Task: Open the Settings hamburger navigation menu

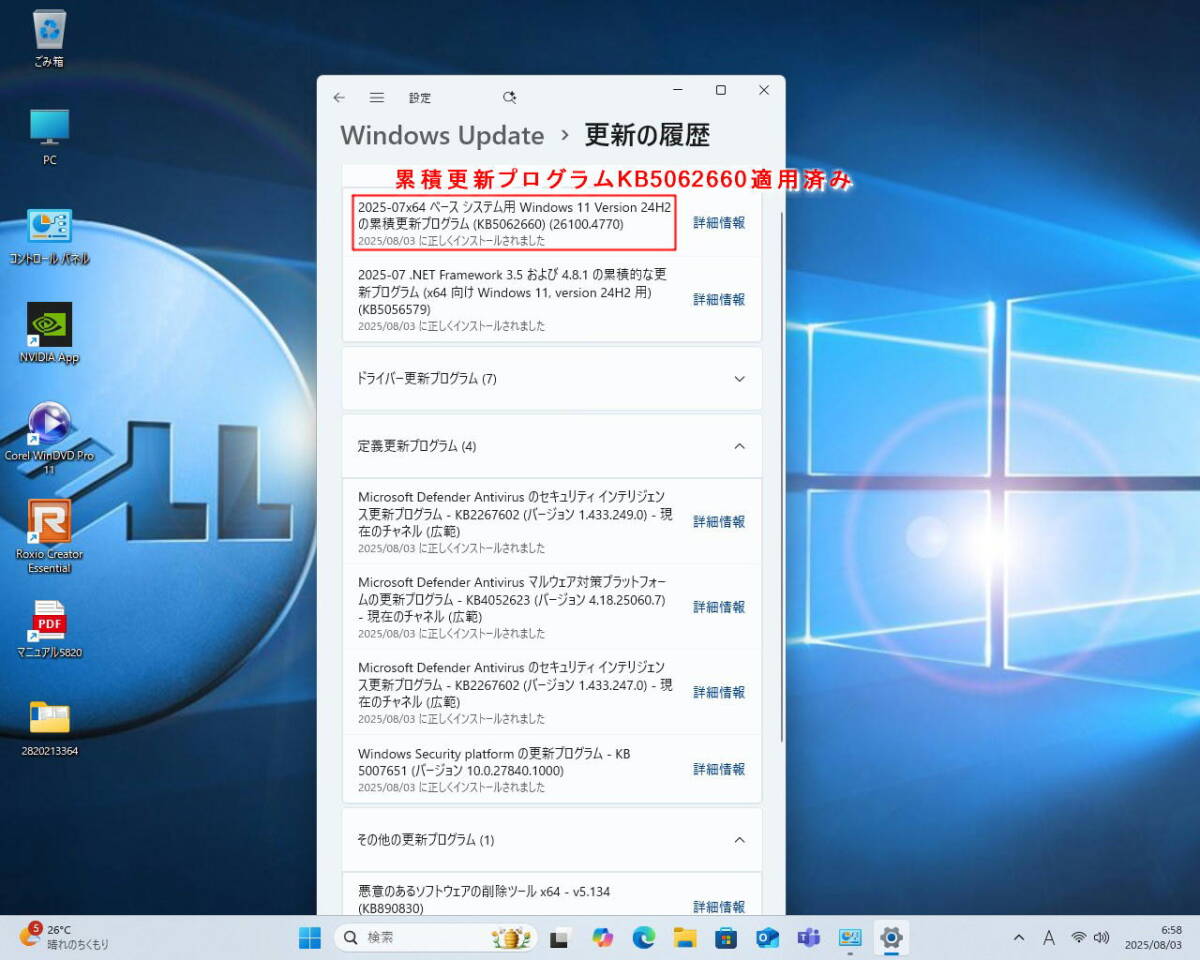Action: point(377,97)
